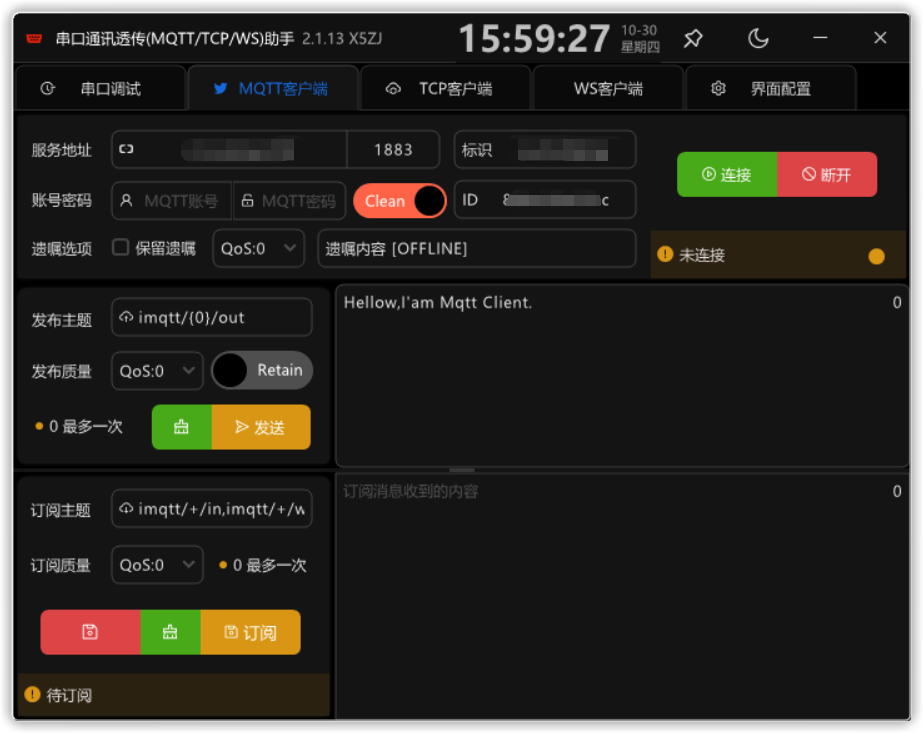Click the orange 订阅 subscribe button
This screenshot has width=923, height=733.
point(250,632)
